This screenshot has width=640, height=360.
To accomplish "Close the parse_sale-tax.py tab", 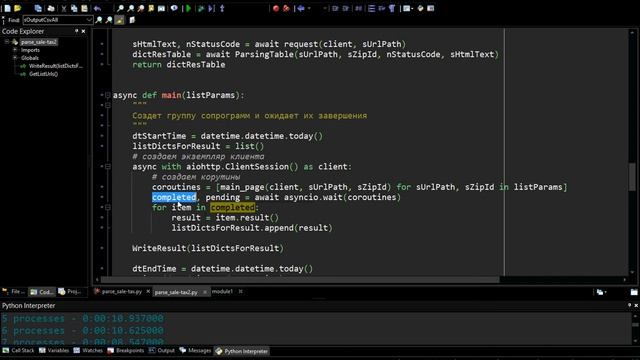I will pyautogui.click(x=148, y=291).
